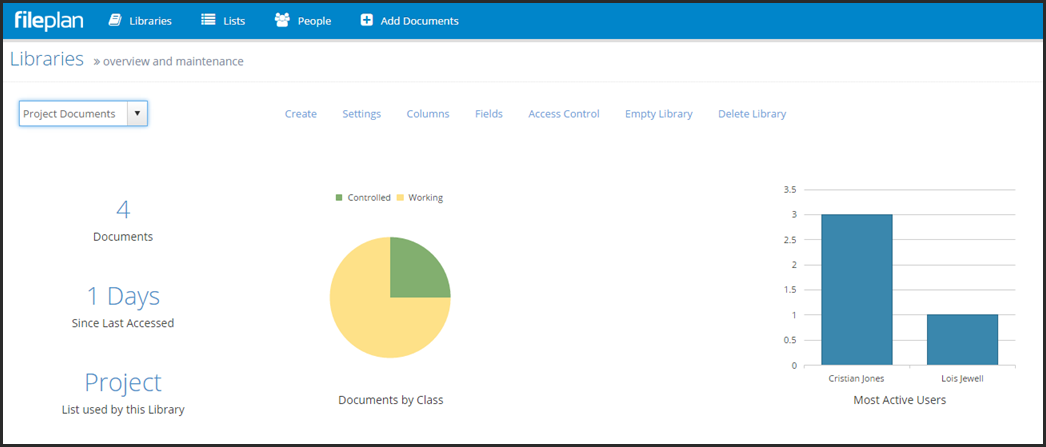Screen dimensions: 1046x447
Task: Open the People menu item
Action: tap(303, 21)
